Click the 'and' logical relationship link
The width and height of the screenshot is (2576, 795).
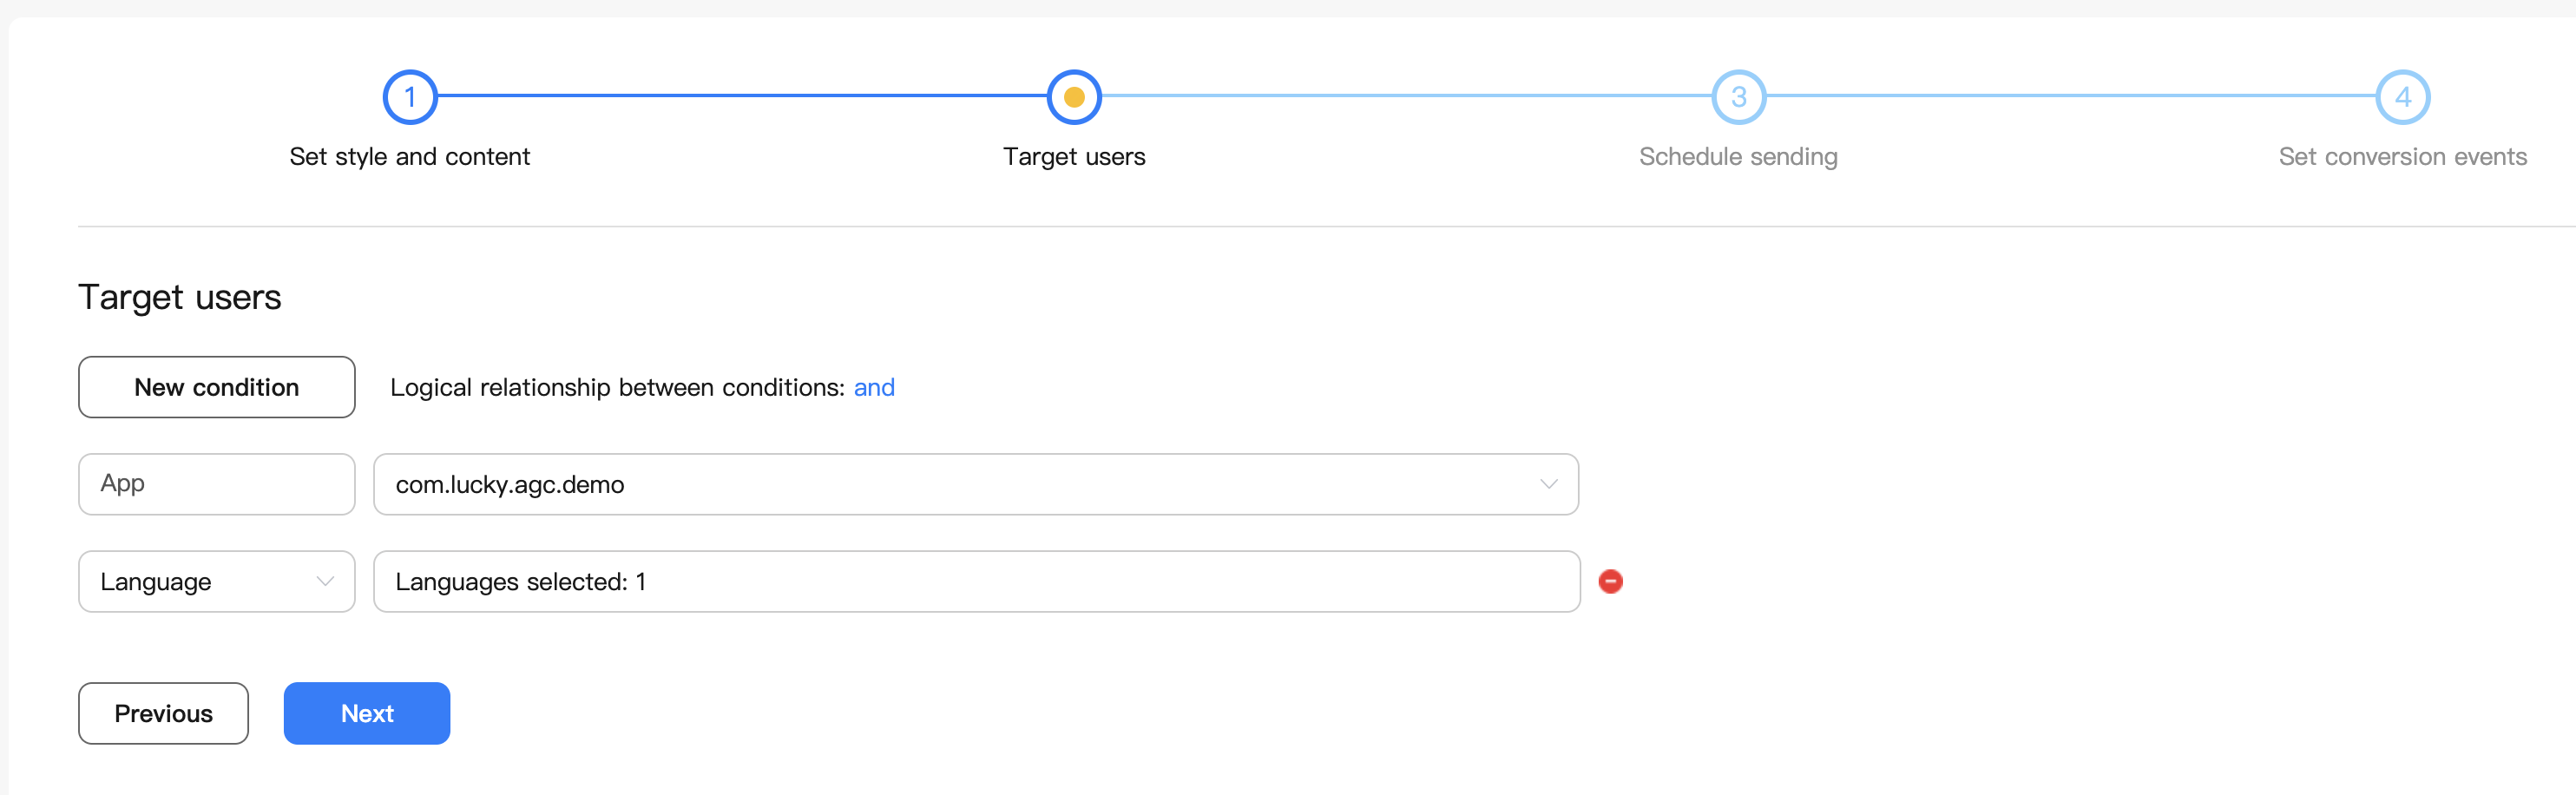[874, 387]
